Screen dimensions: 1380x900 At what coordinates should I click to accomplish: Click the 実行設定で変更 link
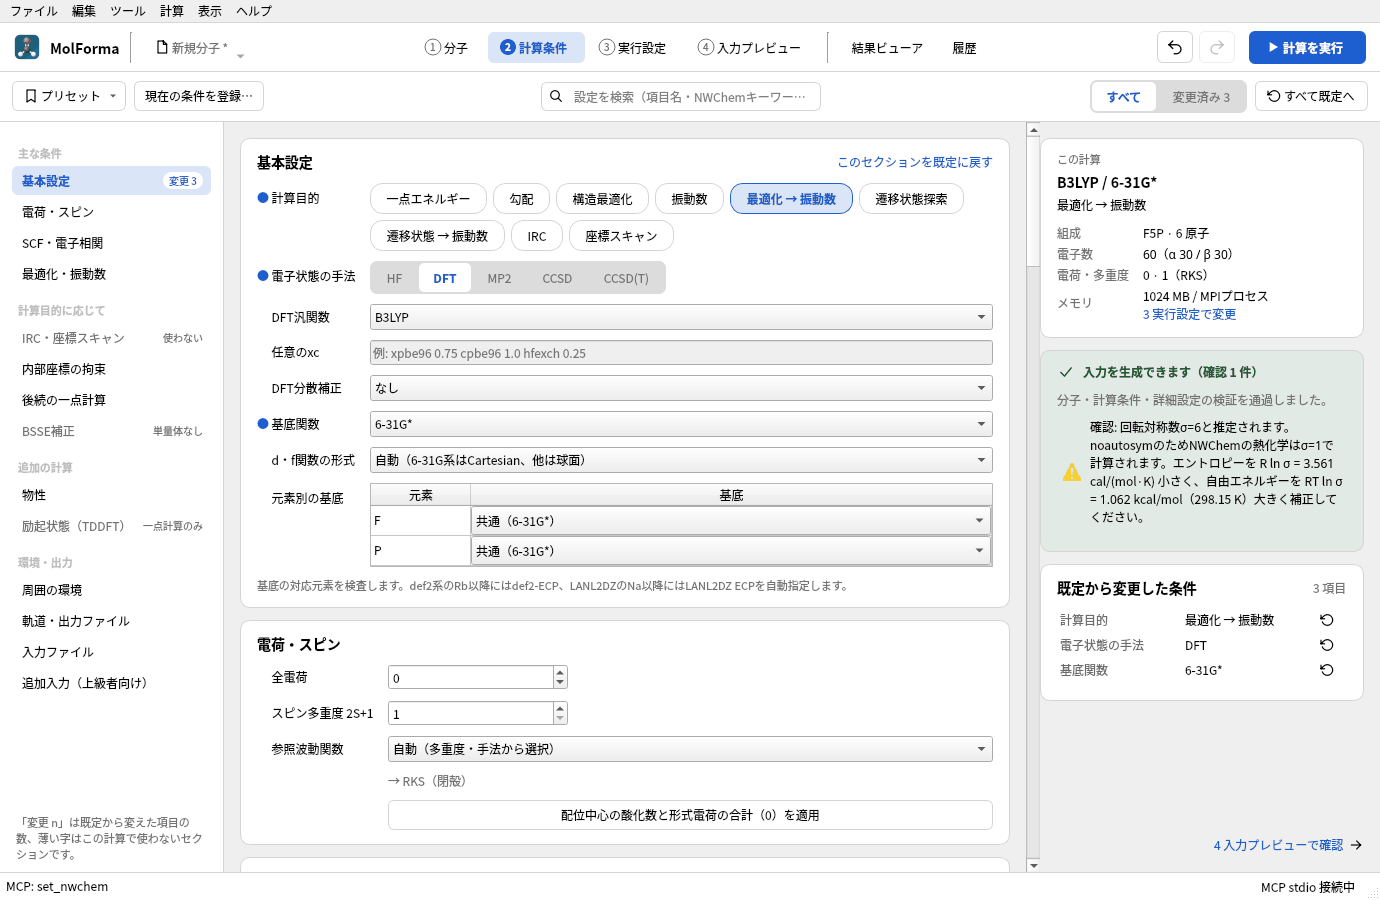point(1189,314)
